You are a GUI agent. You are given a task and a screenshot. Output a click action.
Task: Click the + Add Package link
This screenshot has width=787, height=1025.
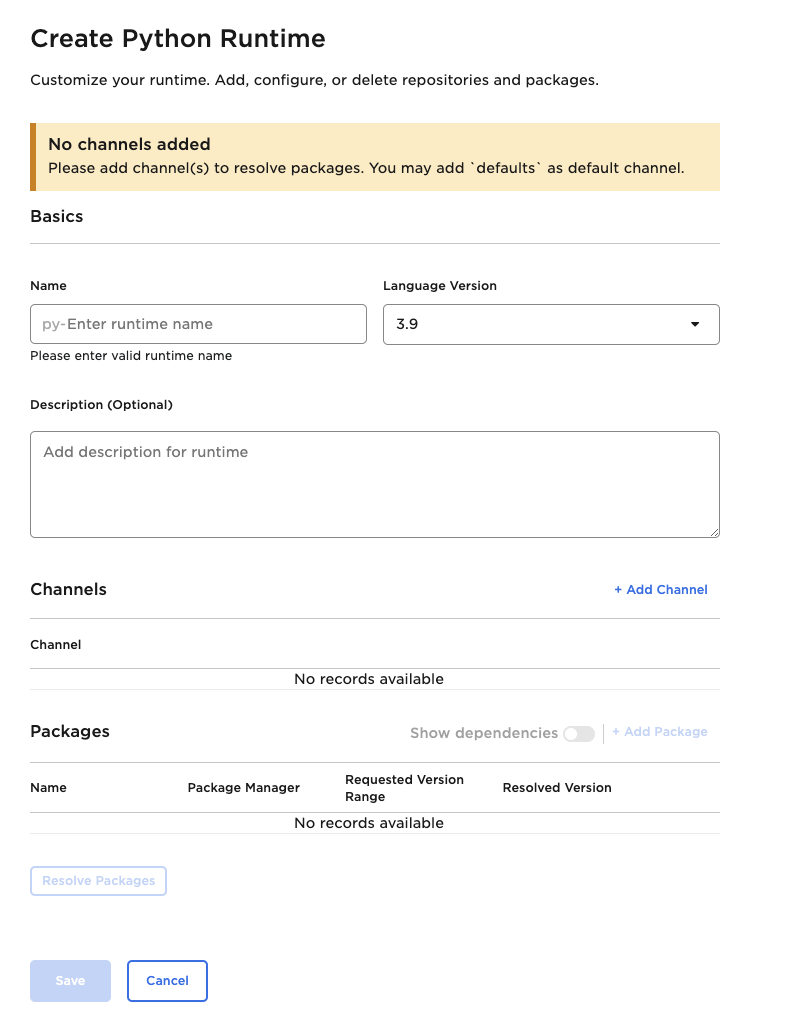pos(660,732)
